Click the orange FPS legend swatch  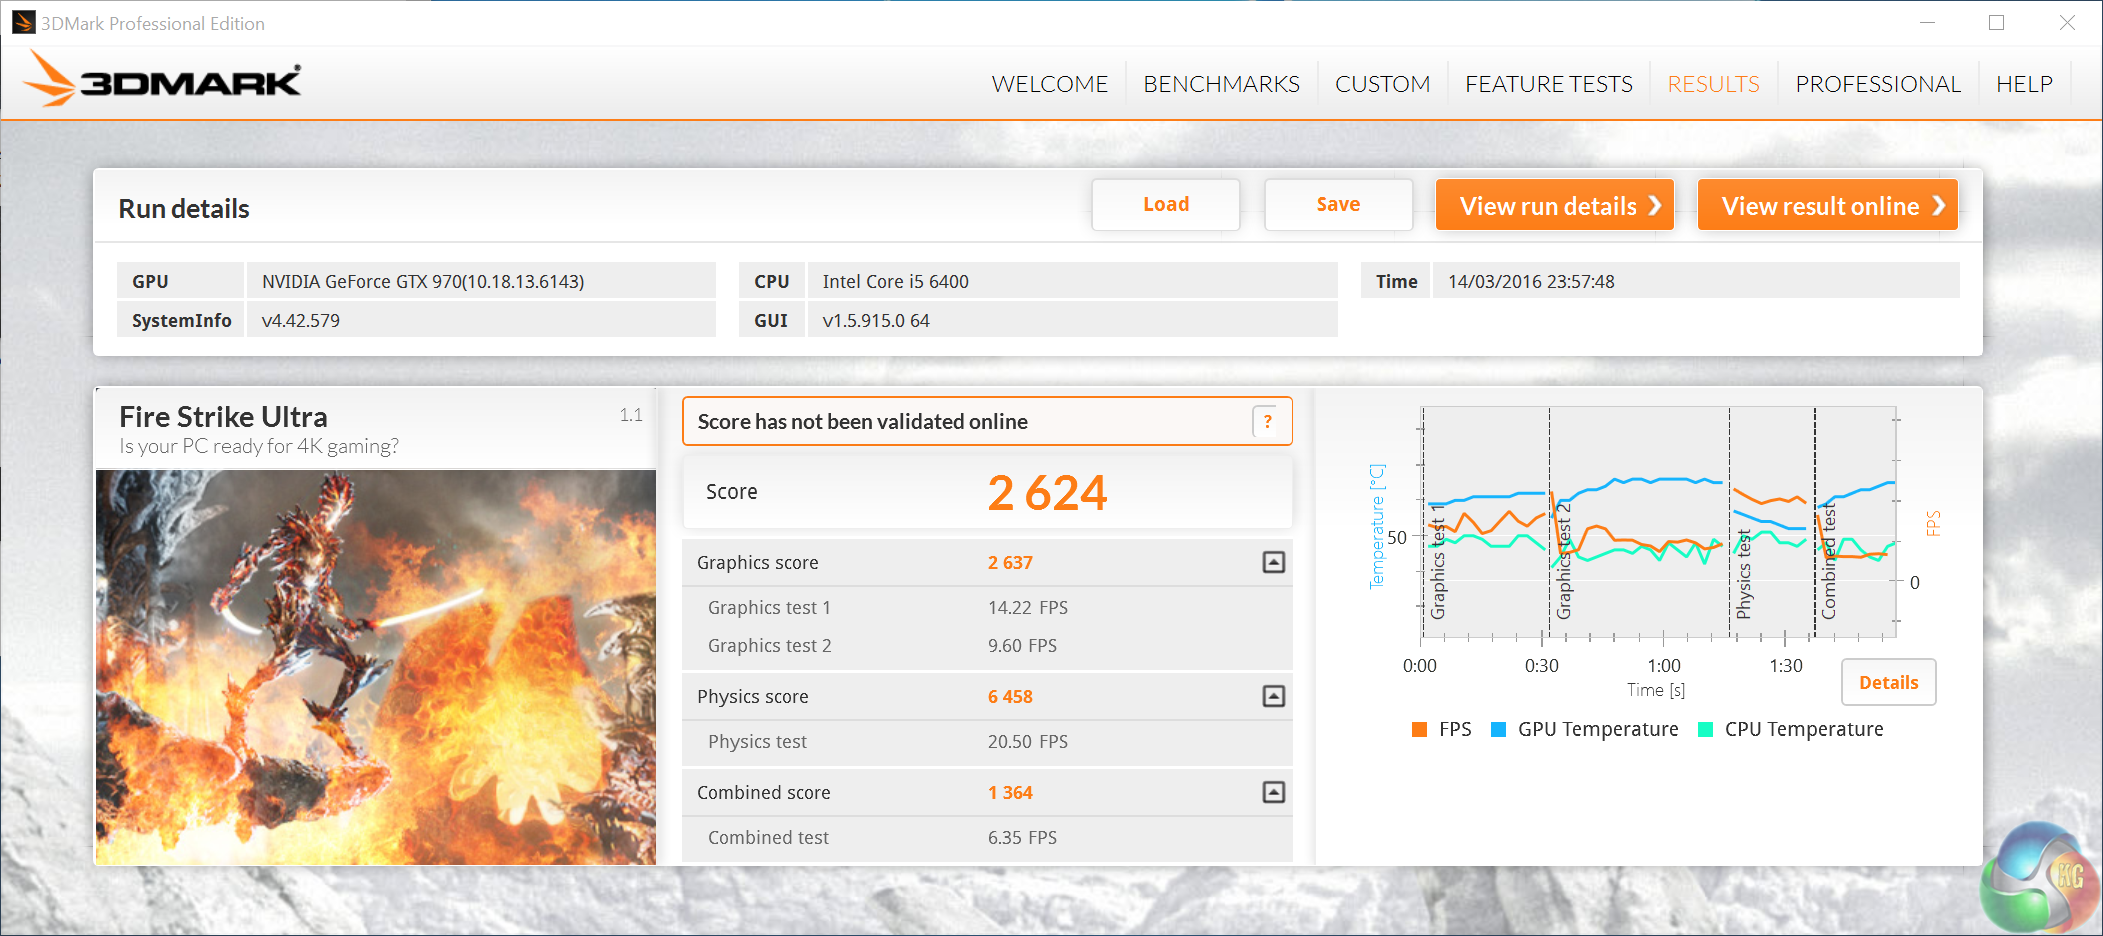tap(1419, 729)
